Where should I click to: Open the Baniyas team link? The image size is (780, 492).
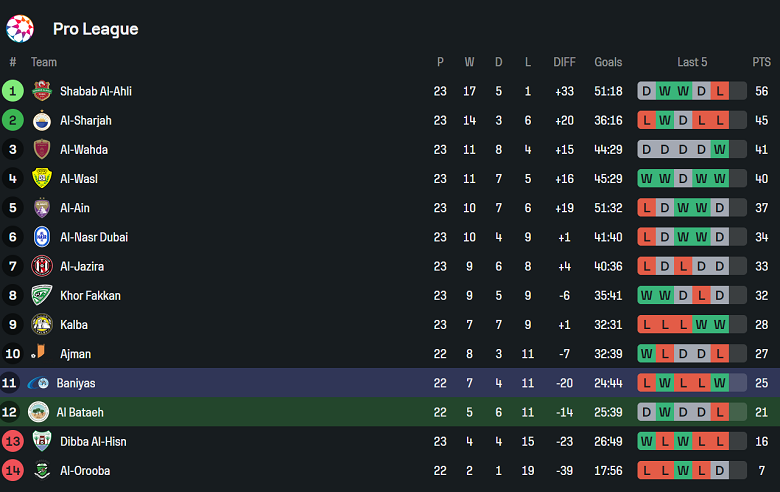[76, 383]
